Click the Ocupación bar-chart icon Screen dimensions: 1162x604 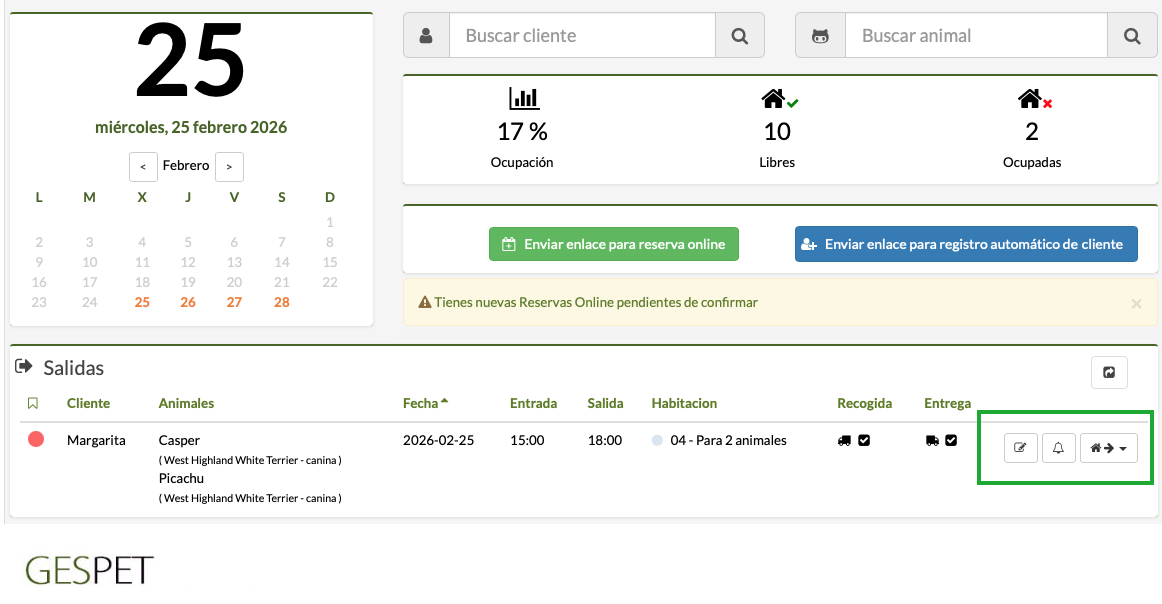click(522, 98)
